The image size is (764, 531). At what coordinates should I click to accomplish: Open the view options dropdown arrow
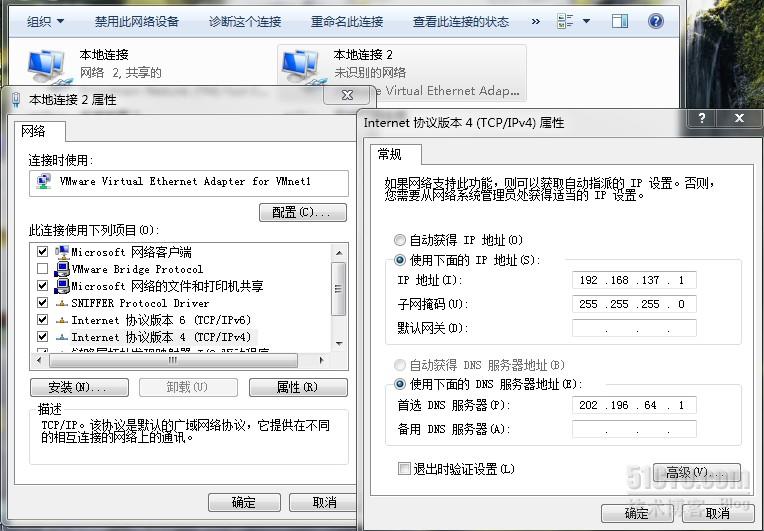point(586,21)
